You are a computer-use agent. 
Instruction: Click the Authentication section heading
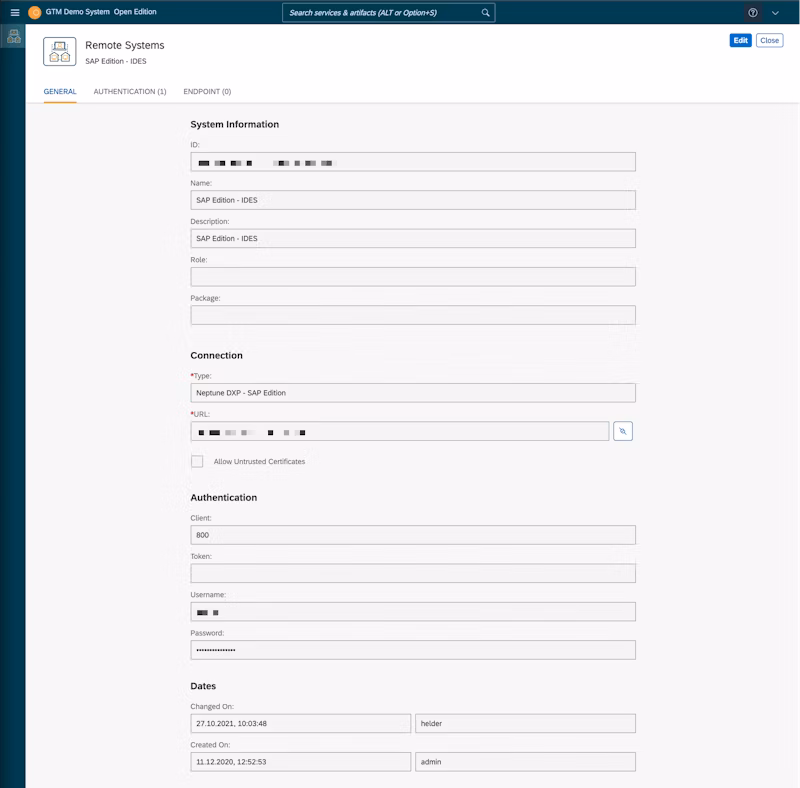(223, 497)
